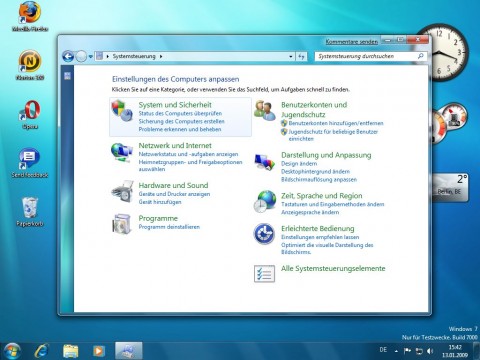This screenshot has height=360, width=480.
Task: Click Desktophintergrund ändern link
Action: point(315,172)
